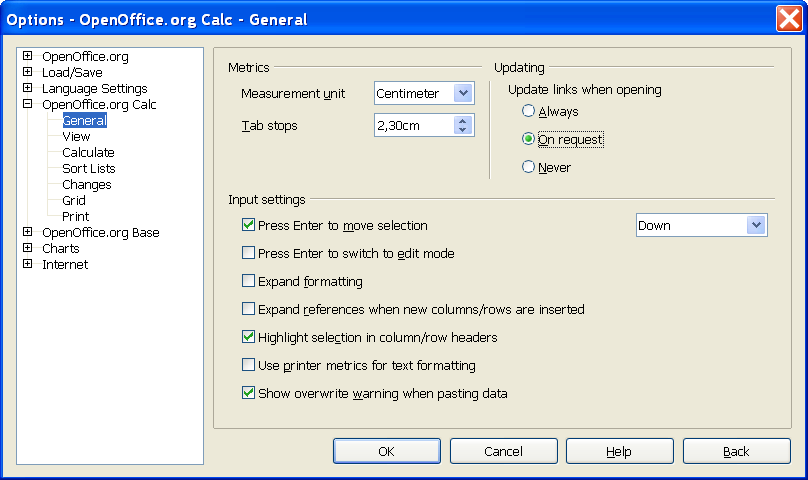
Task: Decrease Tab stops with spinner down arrow
Action: click(x=462, y=130)
